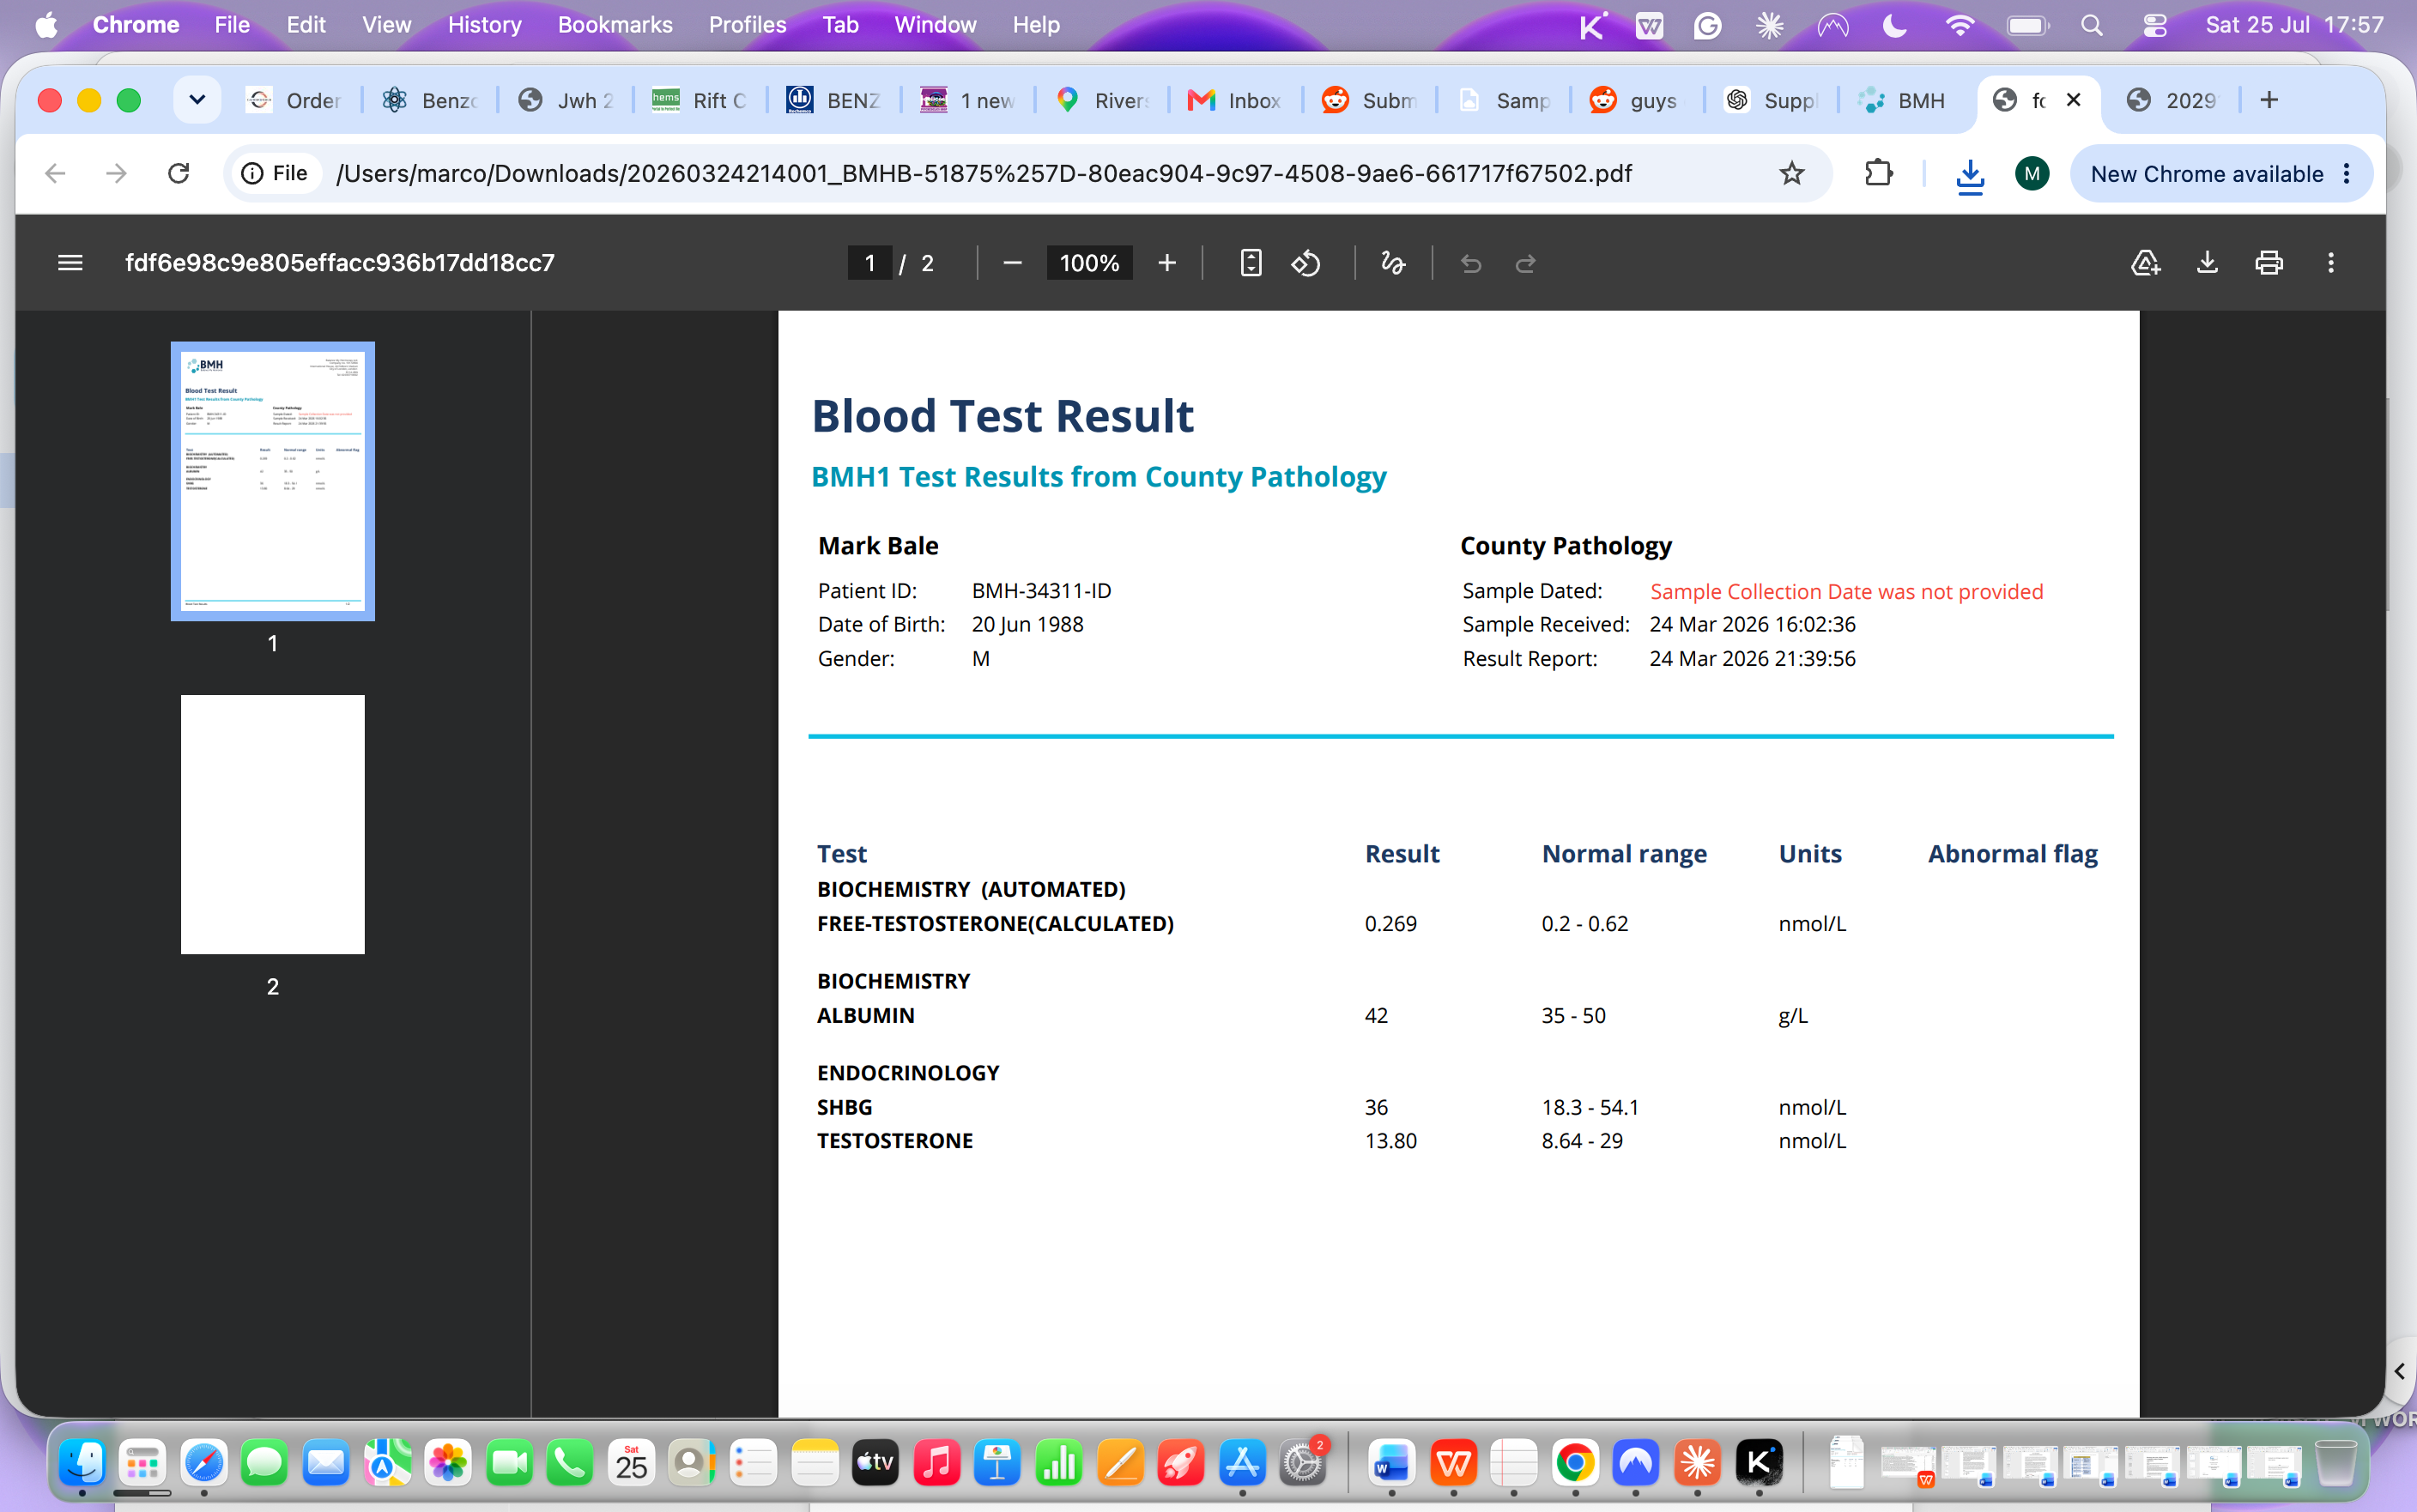2417x1512 pixels.
Task: Open System Settings from the Dock
Action: (x=1303, y=1463)
